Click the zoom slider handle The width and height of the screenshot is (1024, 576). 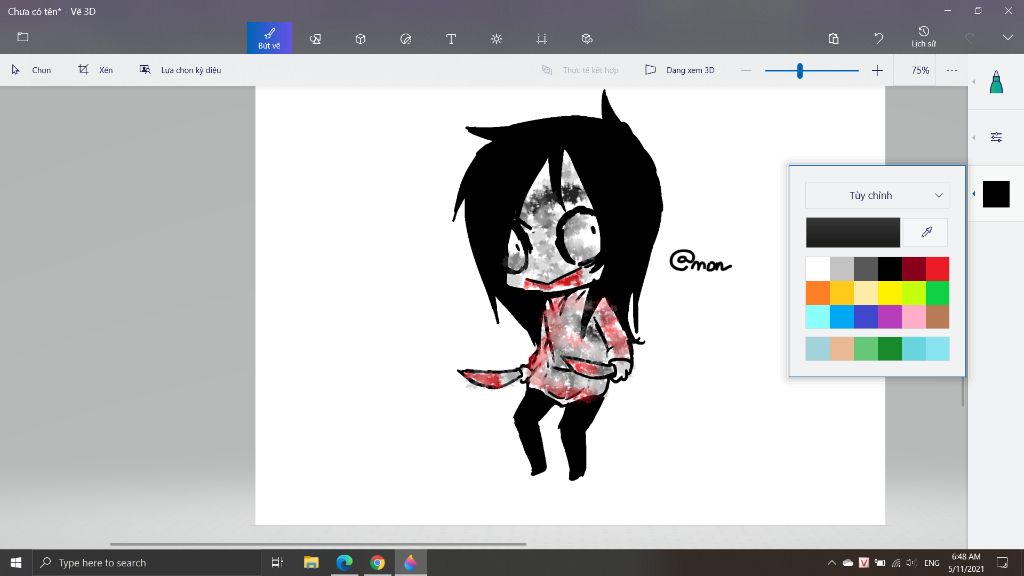pos(799,71)
